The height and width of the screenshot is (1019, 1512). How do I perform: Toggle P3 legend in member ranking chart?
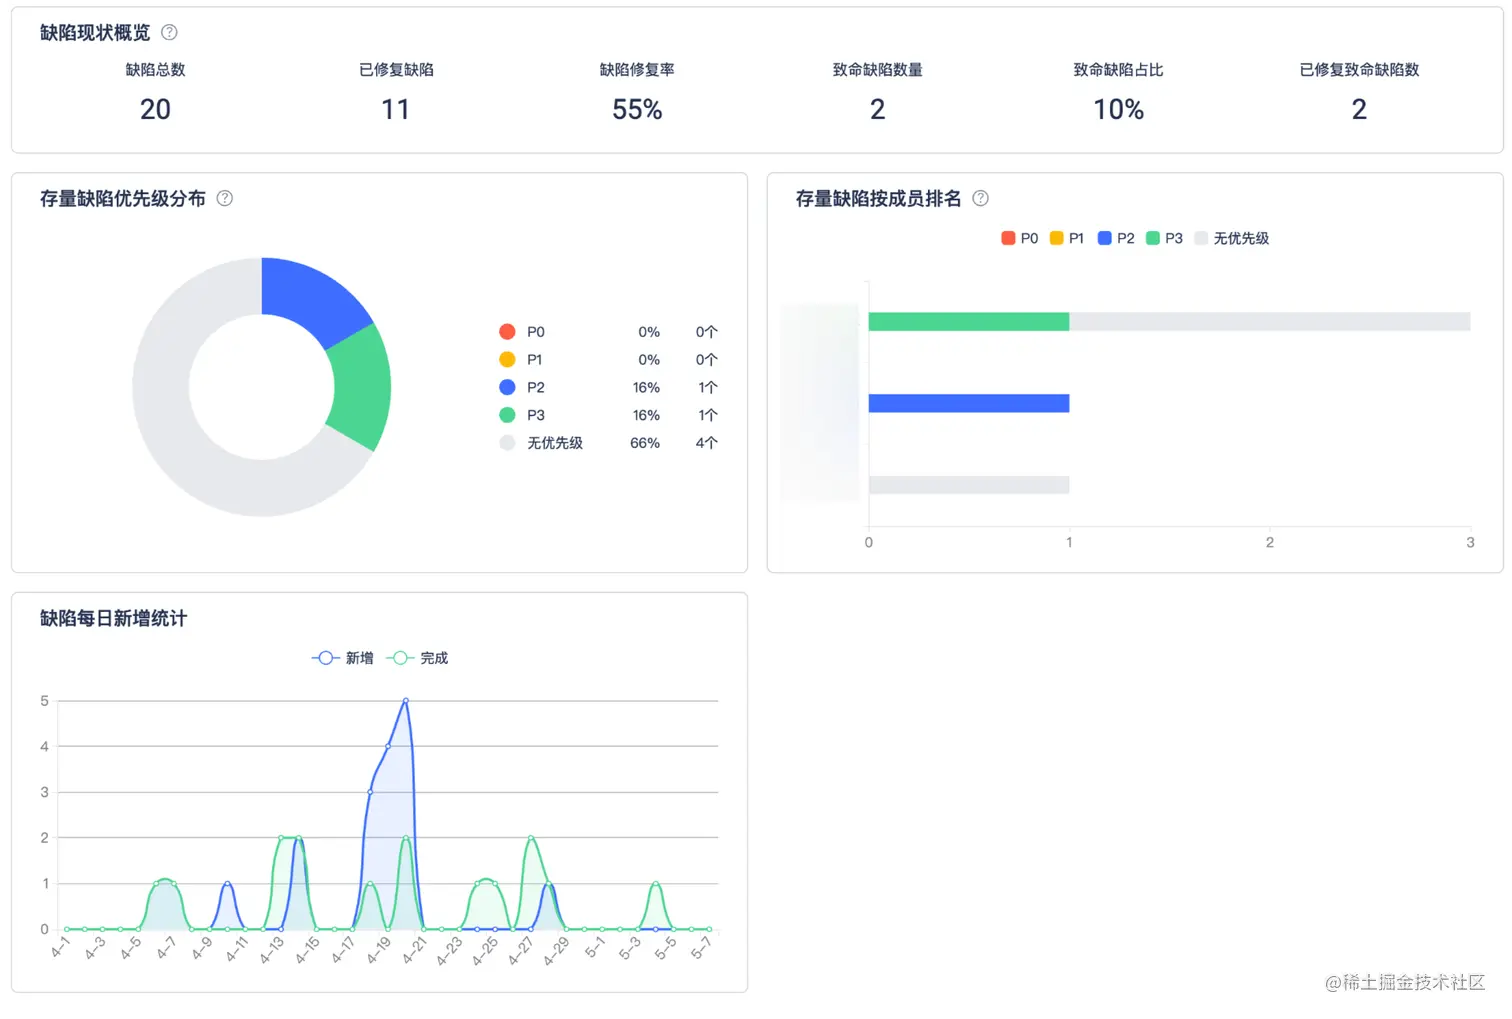pos(1164,238)
